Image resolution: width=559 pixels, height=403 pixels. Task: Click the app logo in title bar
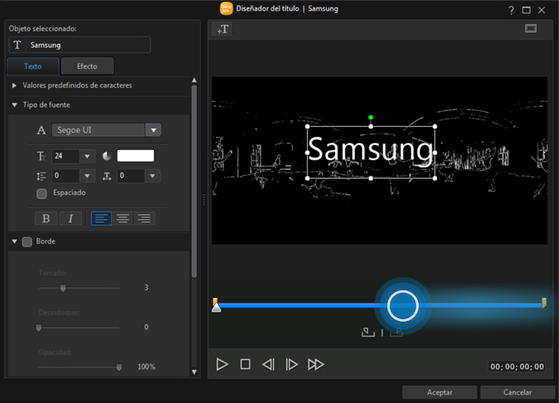226,9
